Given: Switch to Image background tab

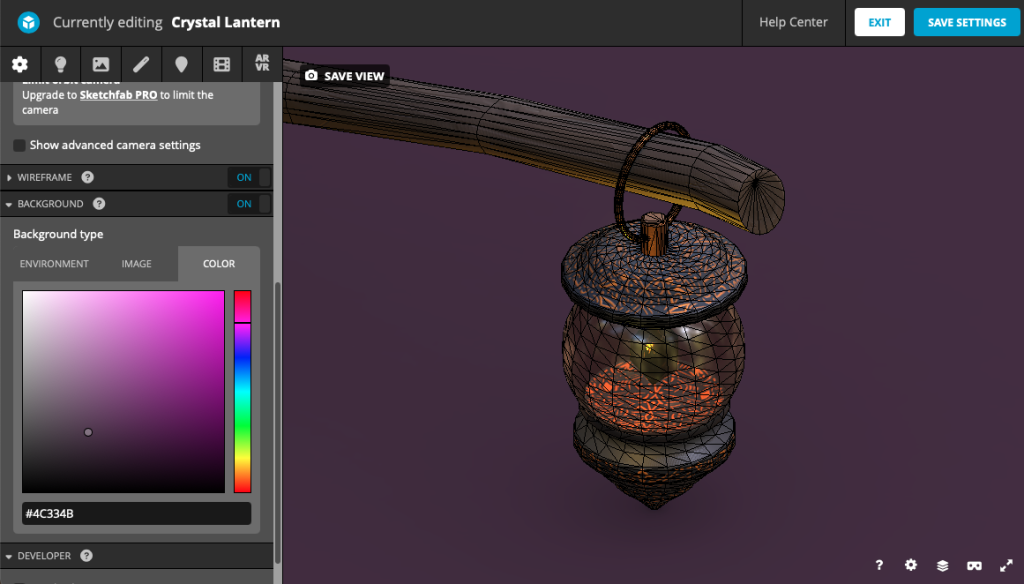Looking at the screenshot, I should pyautogui.click(x=136, y=263).
